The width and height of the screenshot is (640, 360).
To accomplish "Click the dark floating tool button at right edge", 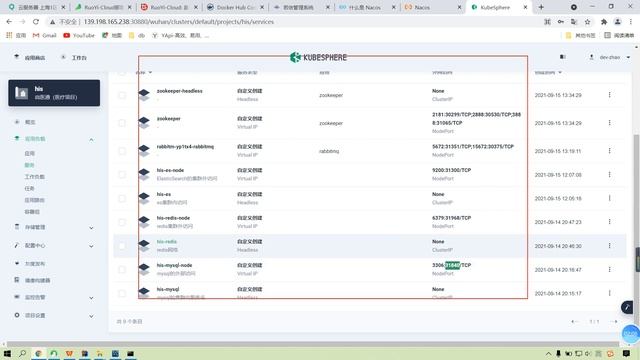I will click(627, 307).
